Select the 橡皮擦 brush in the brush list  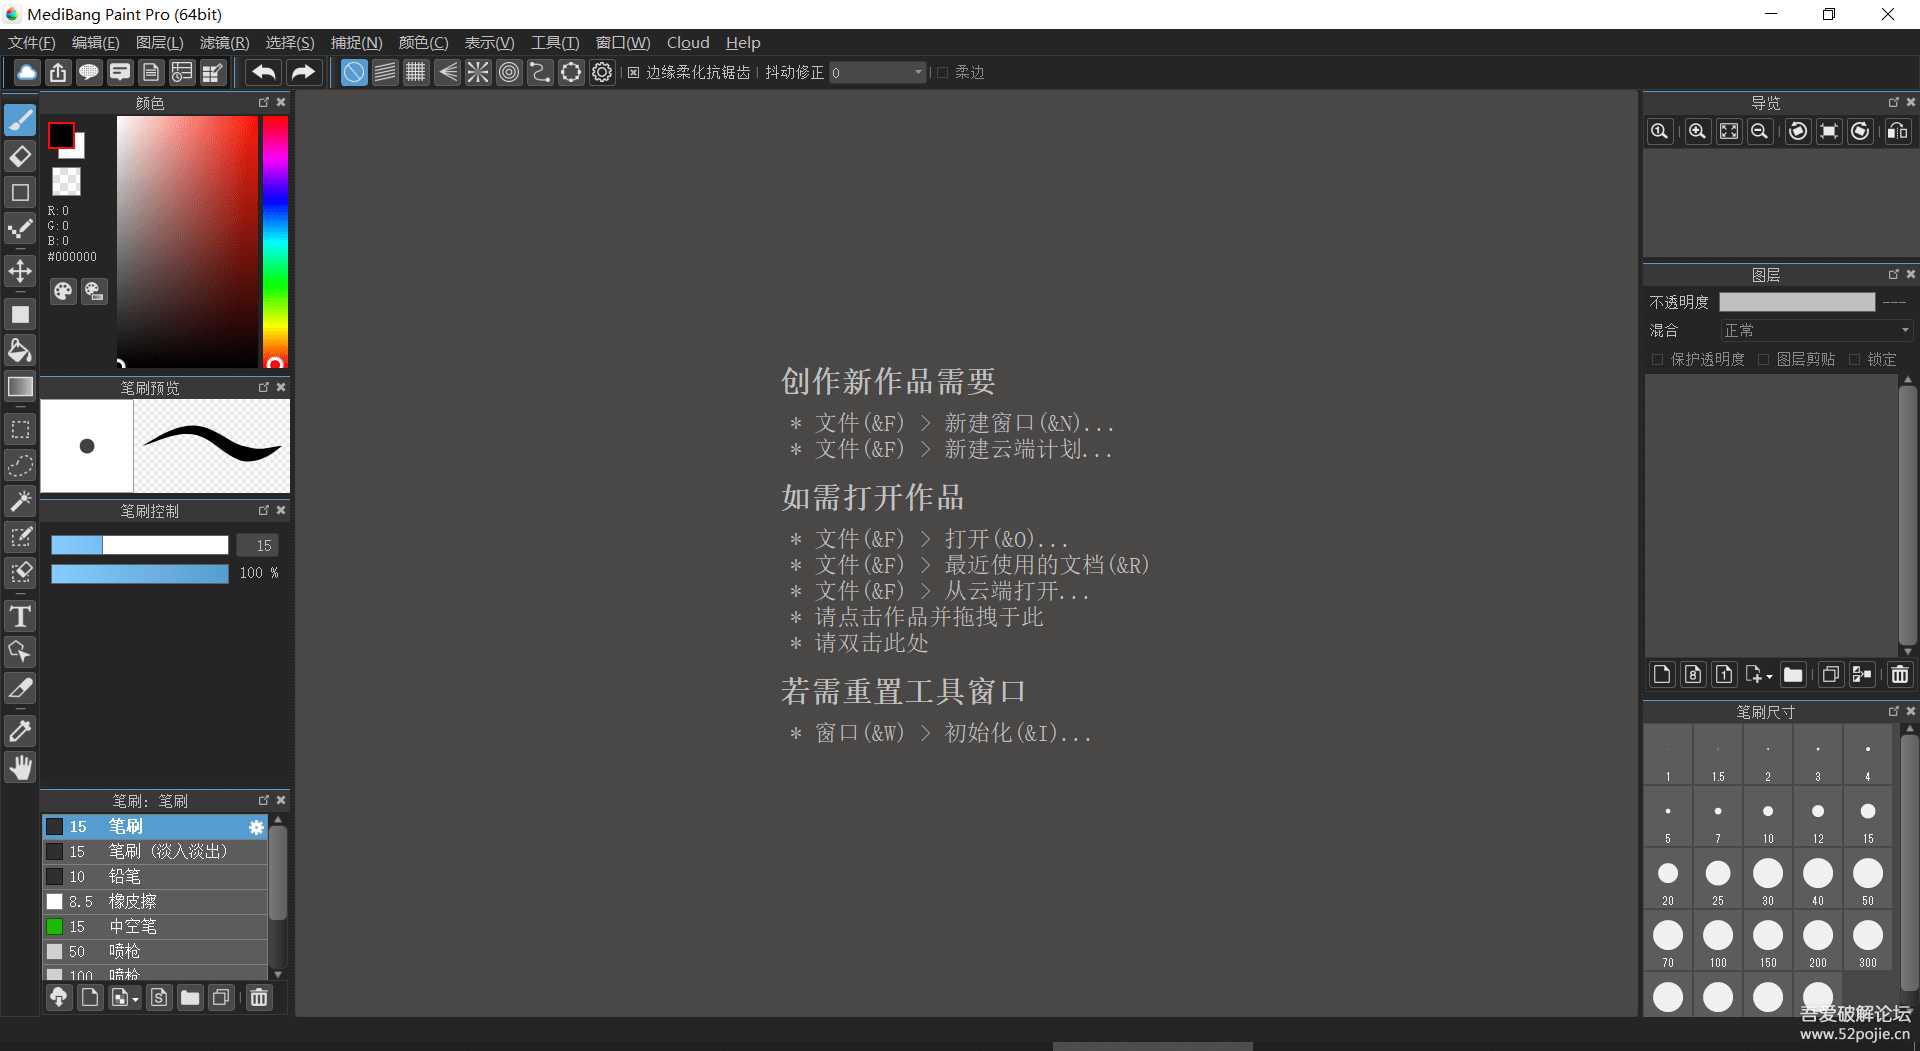(x=132, y=901)
